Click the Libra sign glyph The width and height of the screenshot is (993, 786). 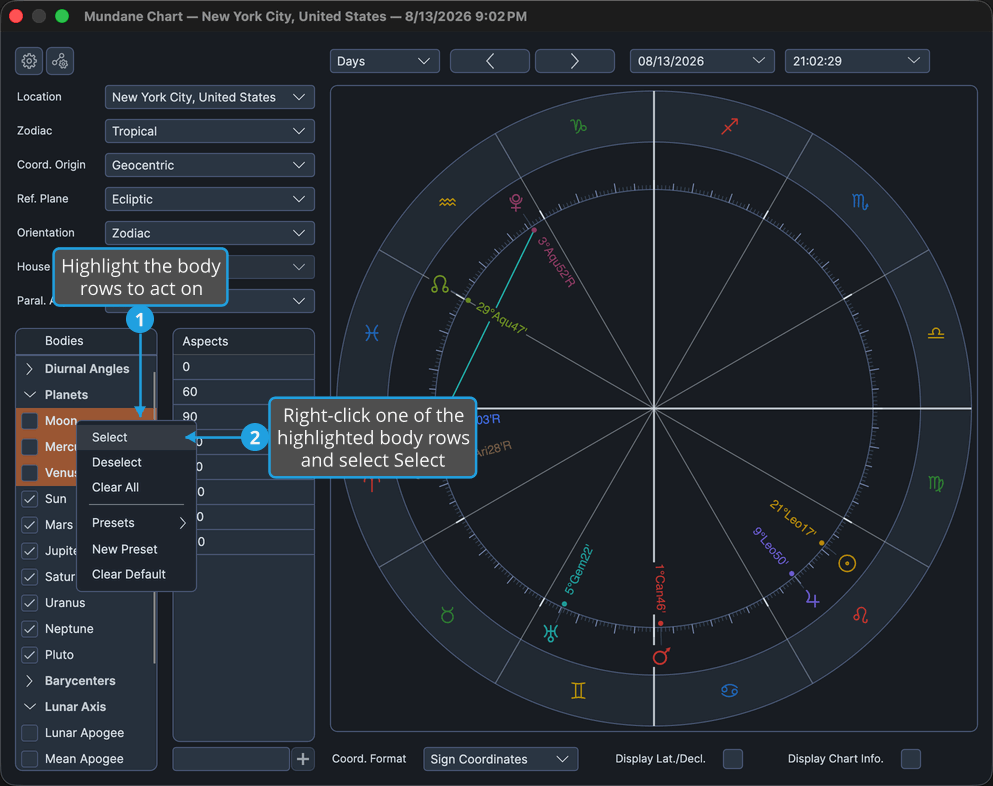(x=935, y=333)
